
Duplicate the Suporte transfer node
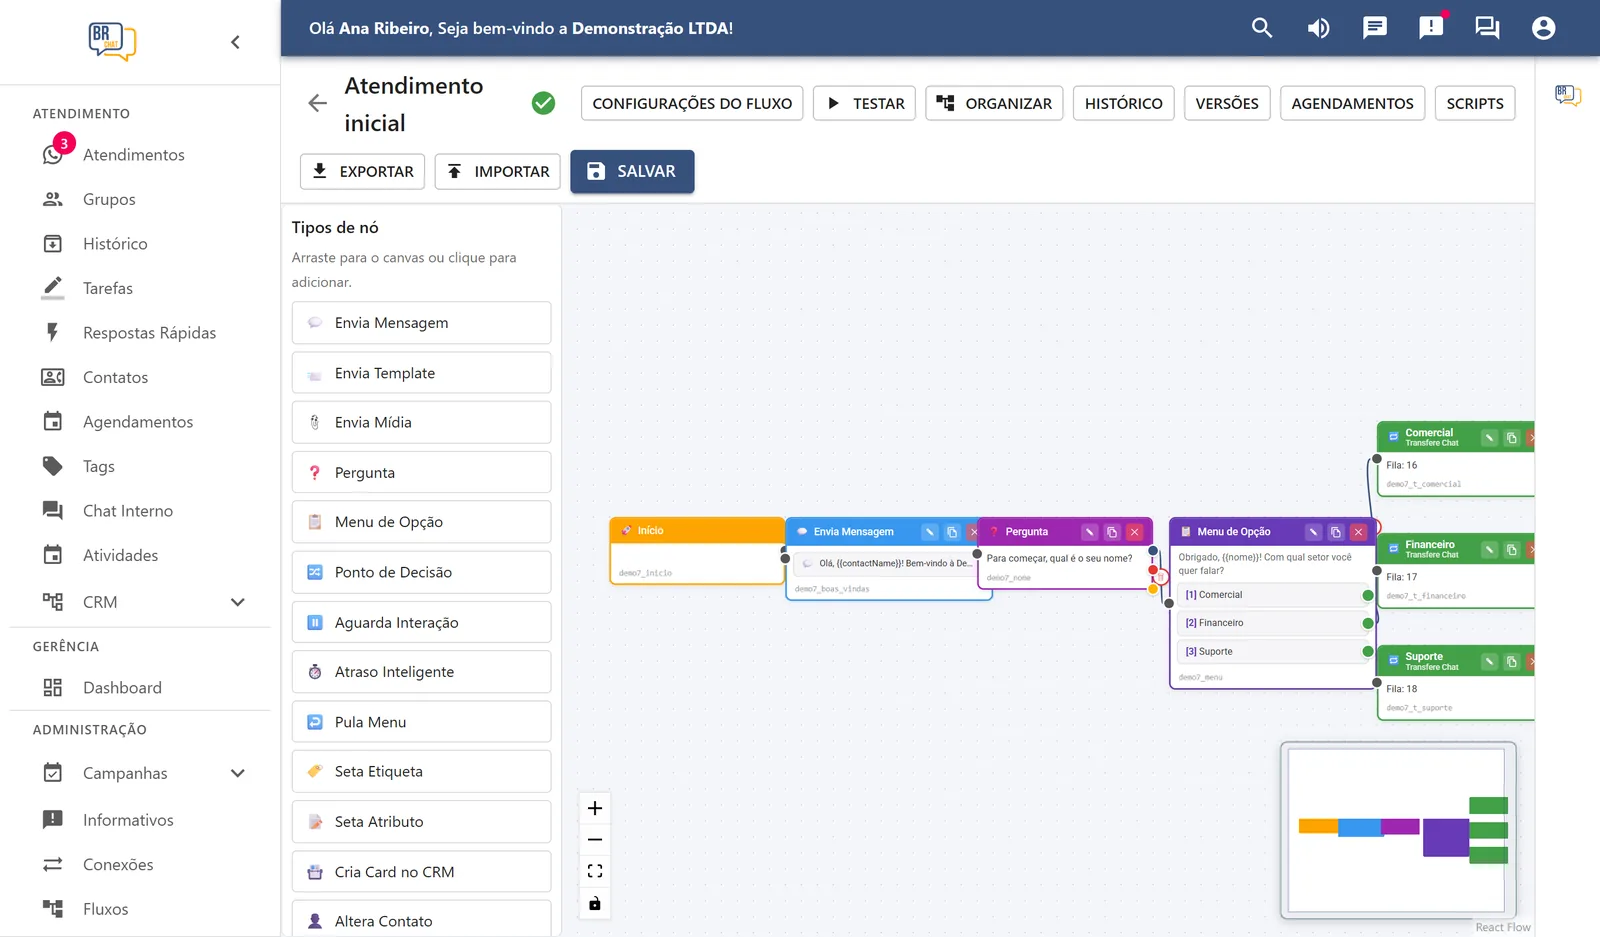click(x=1512, y=662)
